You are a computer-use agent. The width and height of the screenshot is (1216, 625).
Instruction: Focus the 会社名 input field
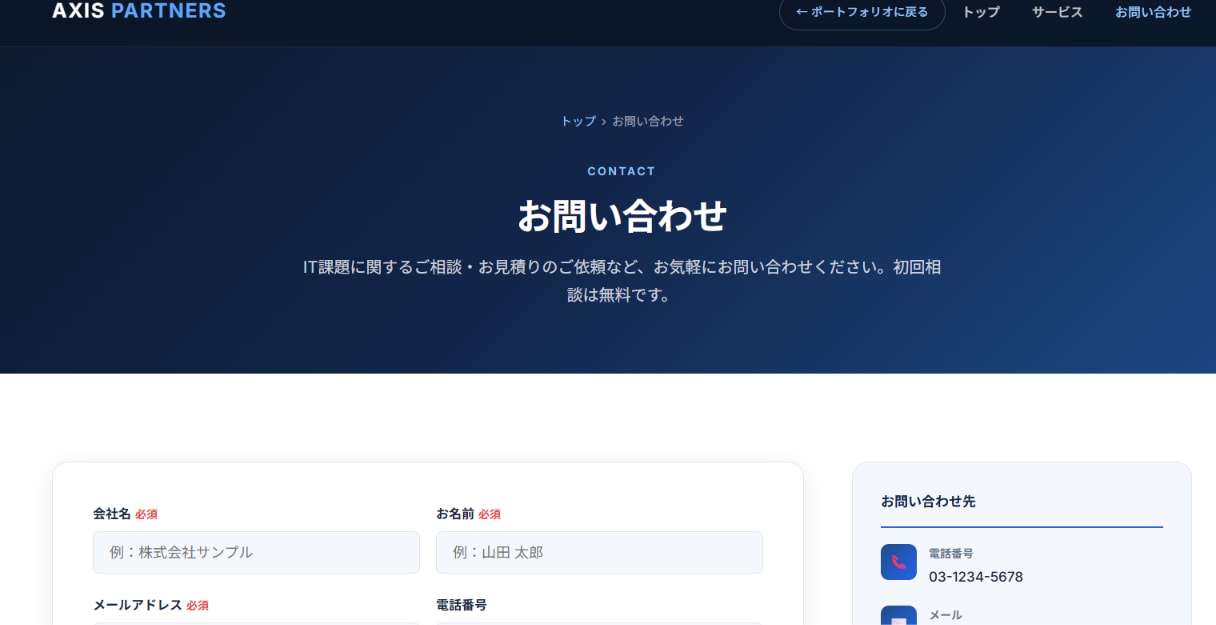(256, 552)
